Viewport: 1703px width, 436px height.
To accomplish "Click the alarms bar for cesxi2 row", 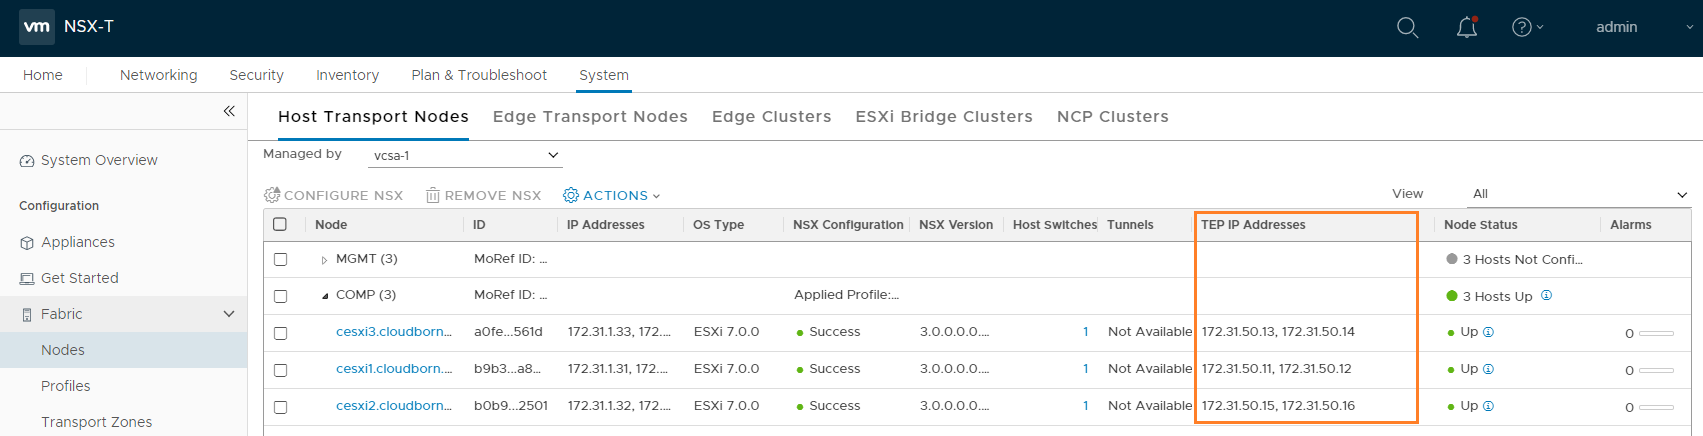I will (1656, 407).
